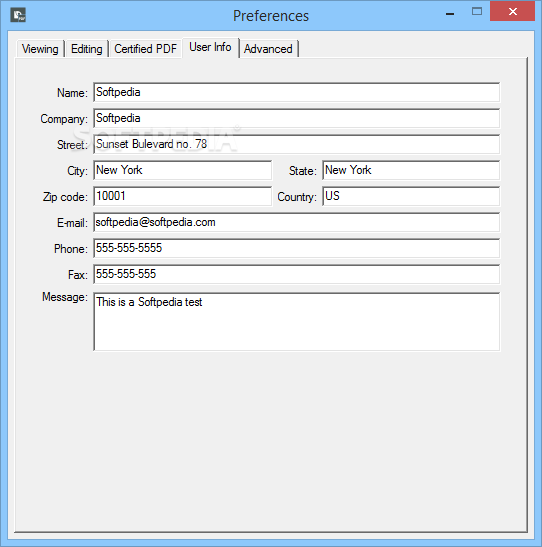Click the 'Name:' label
Image resolution: width=542 pixels, height=547 pixels.
[72, 93]
